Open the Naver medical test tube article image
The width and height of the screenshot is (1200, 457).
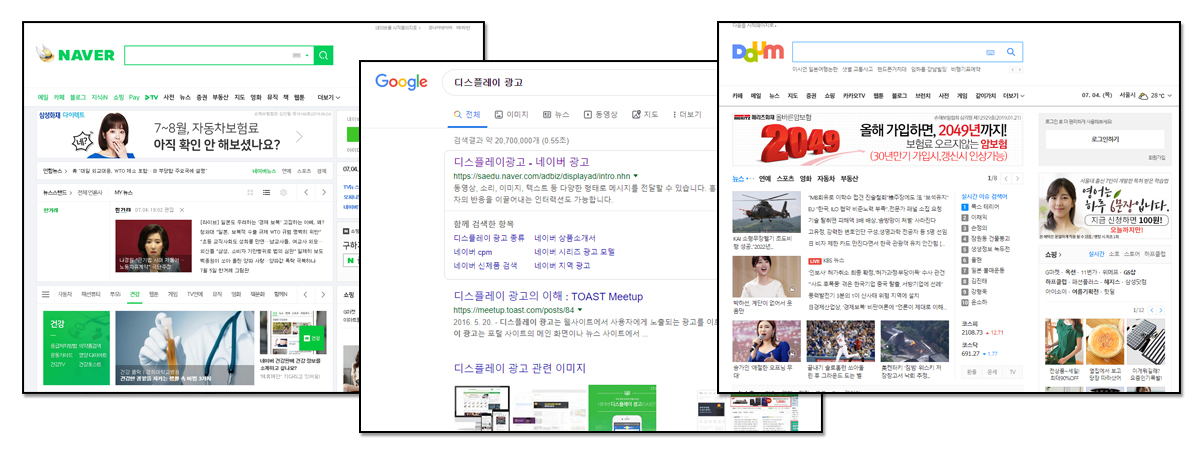click(x=184, y=347)
